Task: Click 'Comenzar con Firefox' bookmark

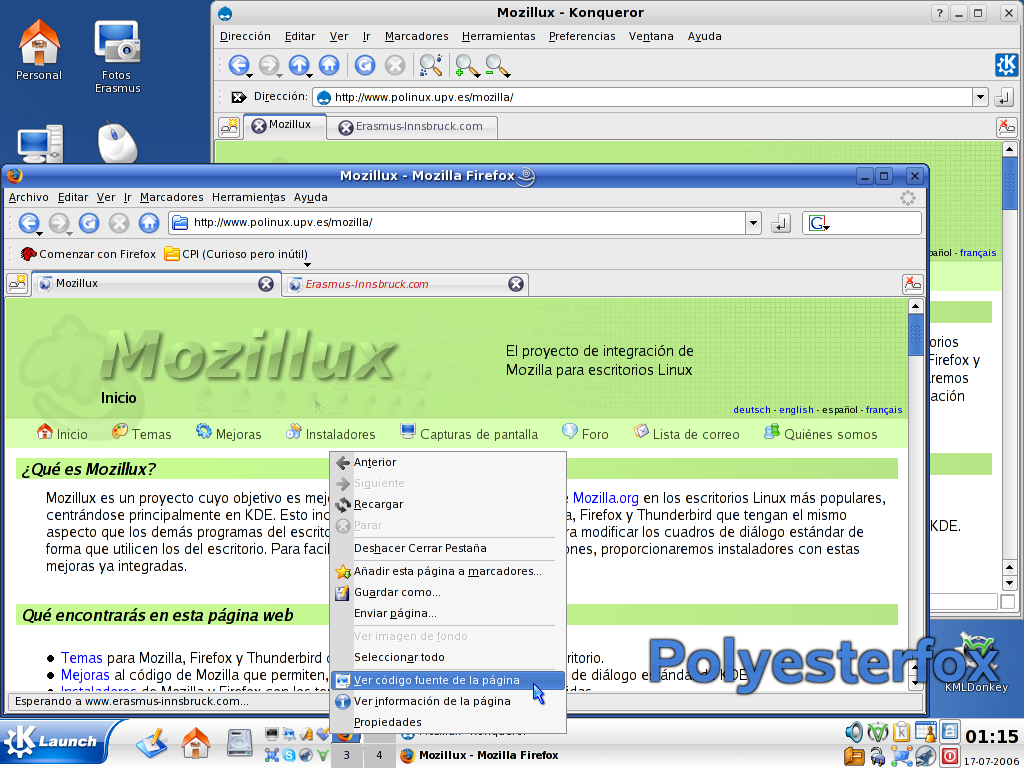Action: pyautogui.click(x=89, y=254)
